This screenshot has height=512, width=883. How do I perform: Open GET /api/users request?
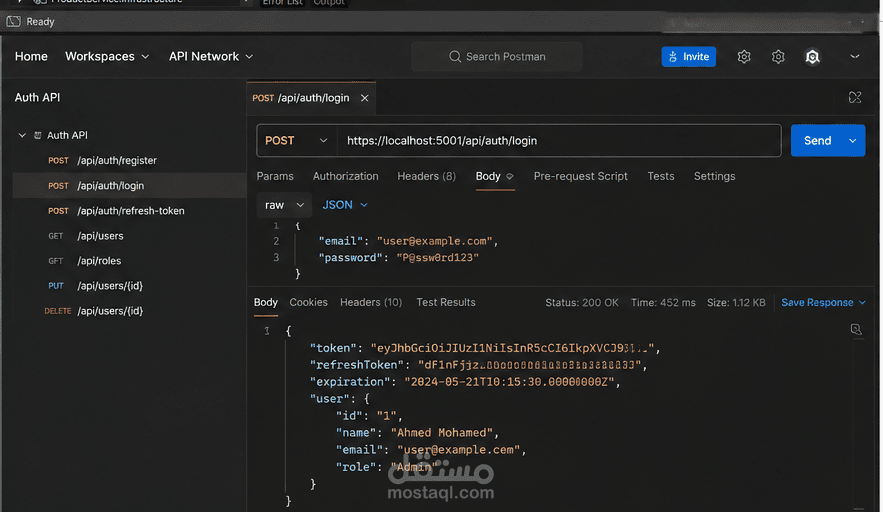[86, 235]
